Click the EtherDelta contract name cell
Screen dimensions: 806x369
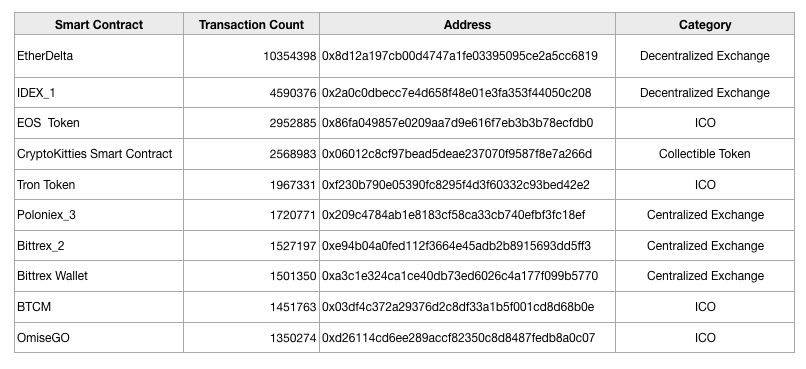99,56
